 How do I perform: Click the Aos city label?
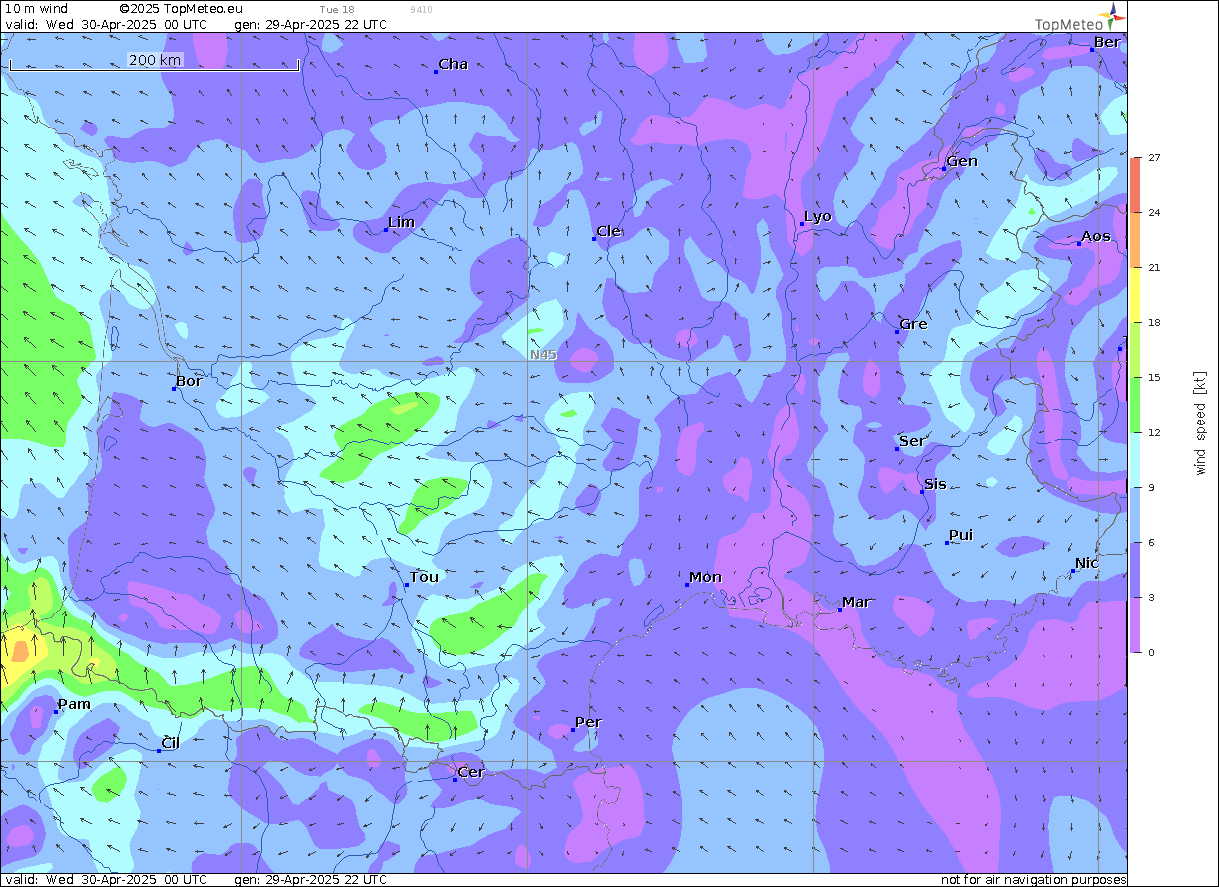(1096, 236)
